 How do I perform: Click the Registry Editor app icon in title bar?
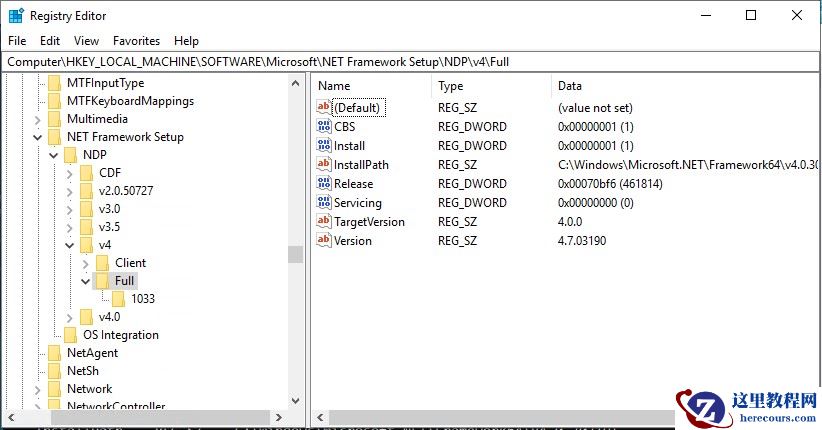click(16, 15)
